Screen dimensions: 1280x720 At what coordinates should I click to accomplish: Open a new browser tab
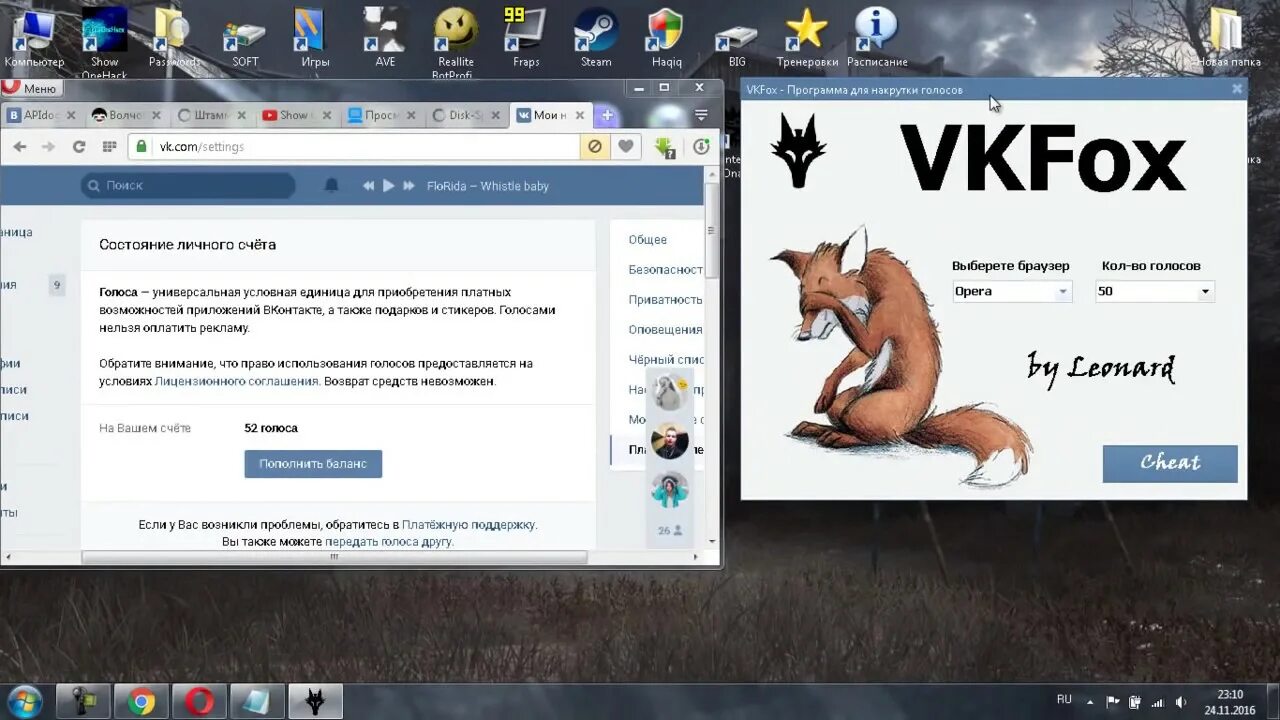[x=606, y=115]
